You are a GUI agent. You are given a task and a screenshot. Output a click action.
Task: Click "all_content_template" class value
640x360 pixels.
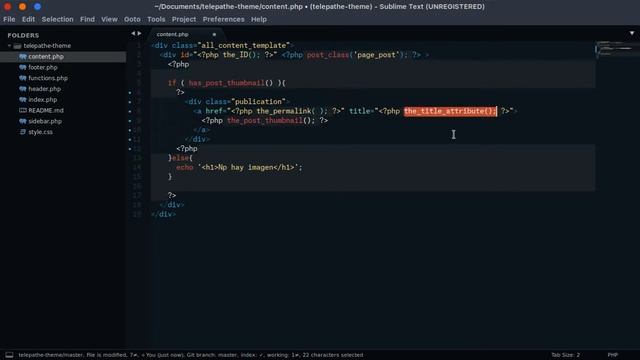pos(244,45)
